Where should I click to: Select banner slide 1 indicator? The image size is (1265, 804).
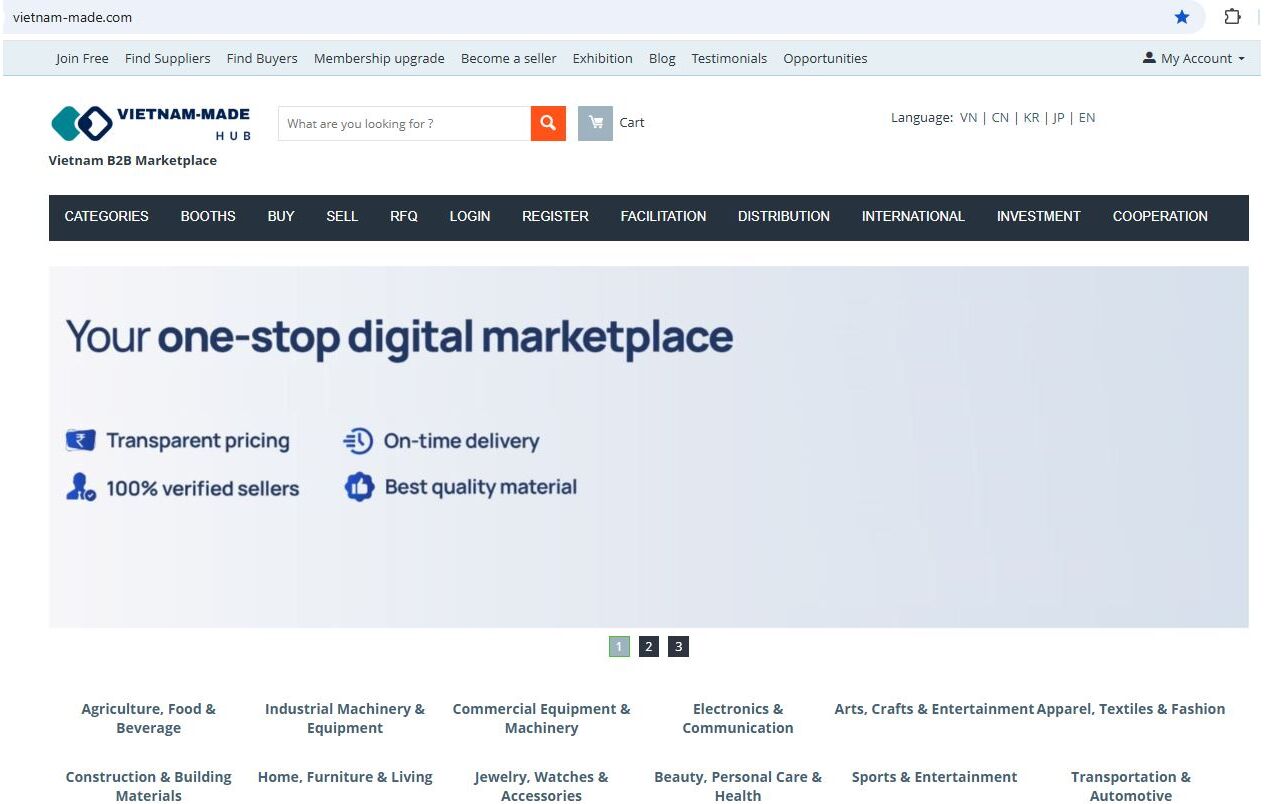[x=619, y=647]
